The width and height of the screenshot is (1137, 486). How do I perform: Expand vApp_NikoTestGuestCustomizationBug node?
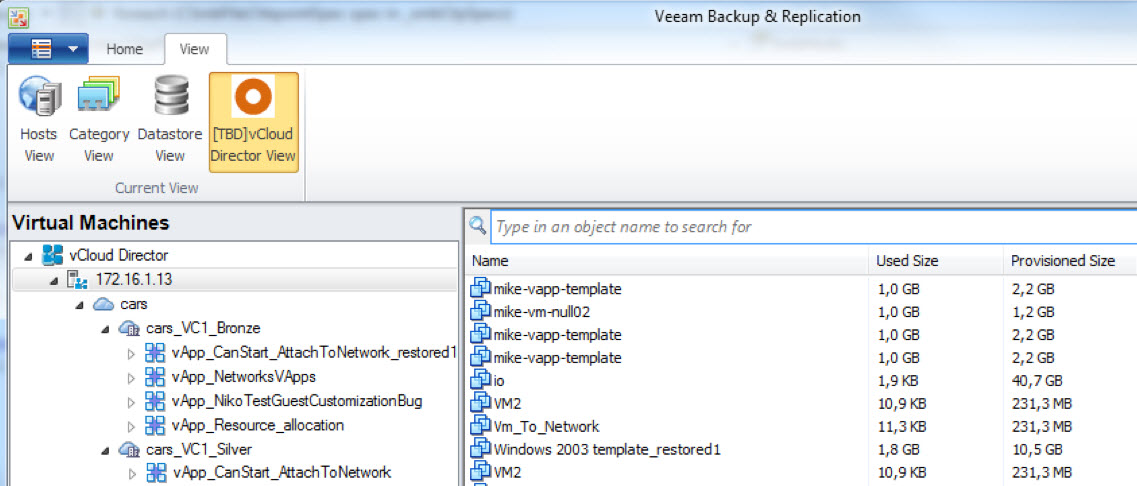[x=131, y=401]
